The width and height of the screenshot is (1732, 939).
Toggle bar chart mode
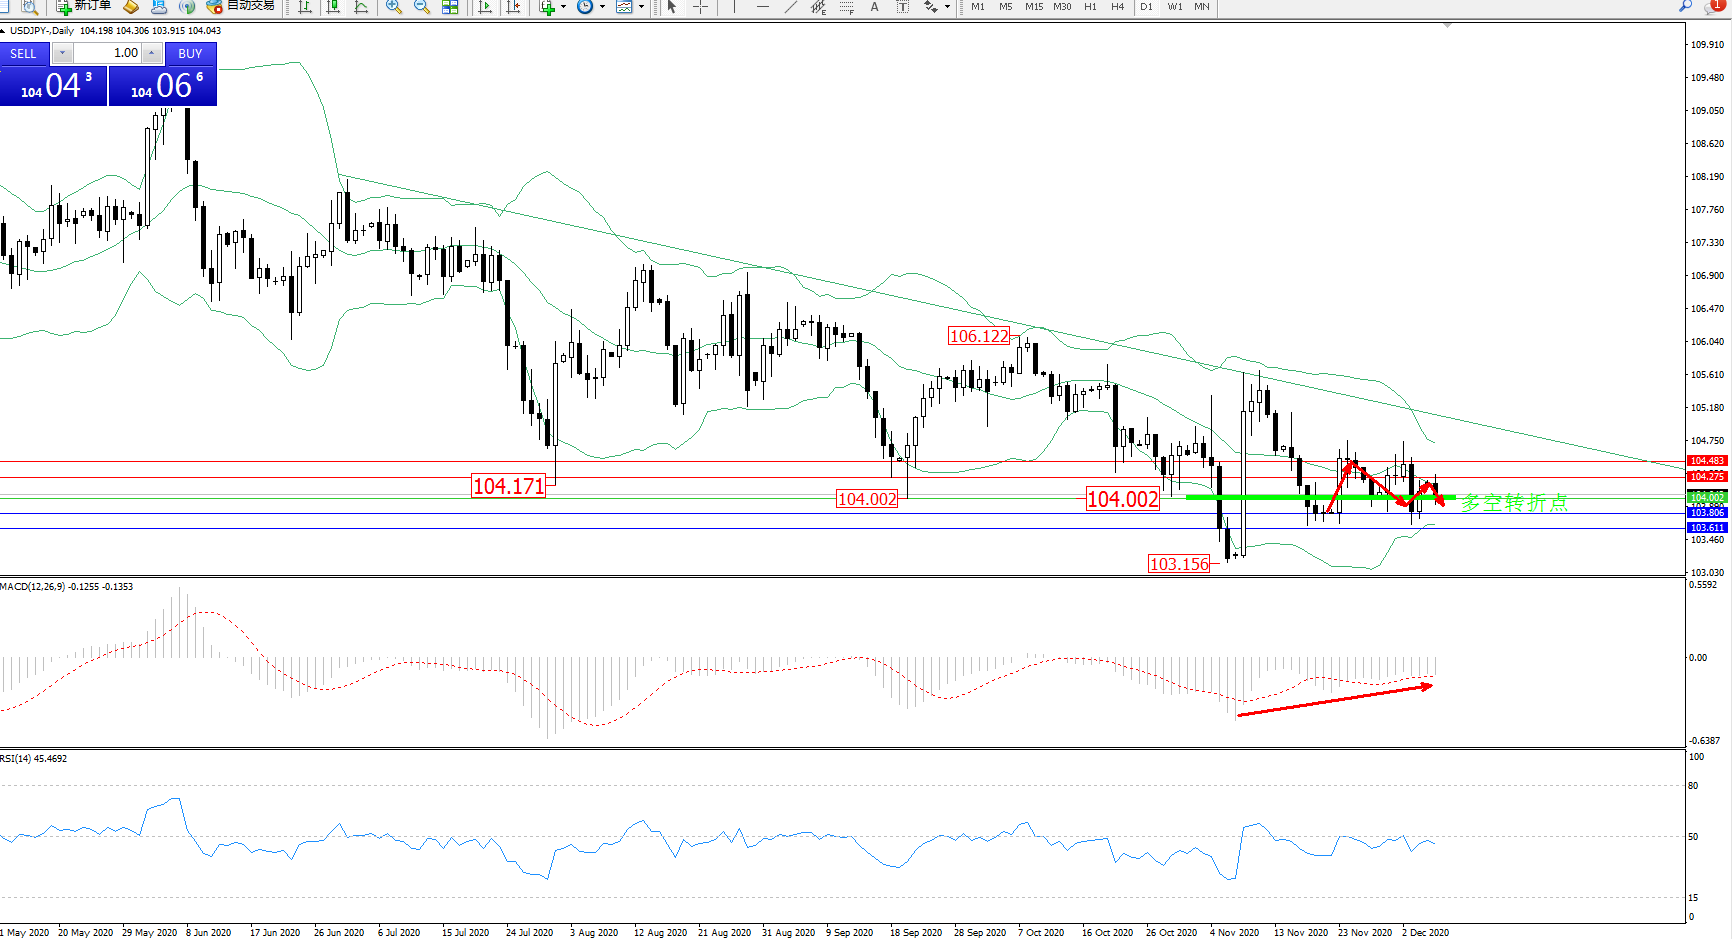tap(305, 7)
